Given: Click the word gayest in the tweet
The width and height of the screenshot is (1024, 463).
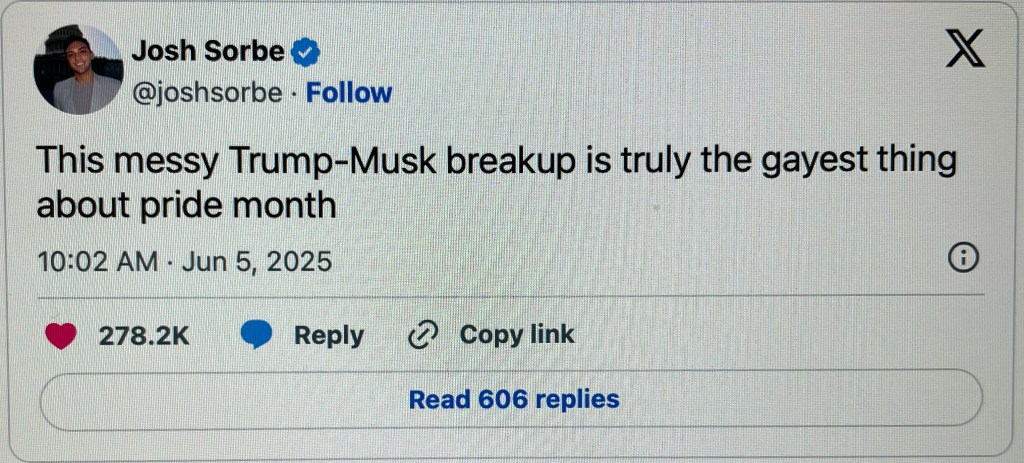Looking at the screenshot, I should pos(815,161).
